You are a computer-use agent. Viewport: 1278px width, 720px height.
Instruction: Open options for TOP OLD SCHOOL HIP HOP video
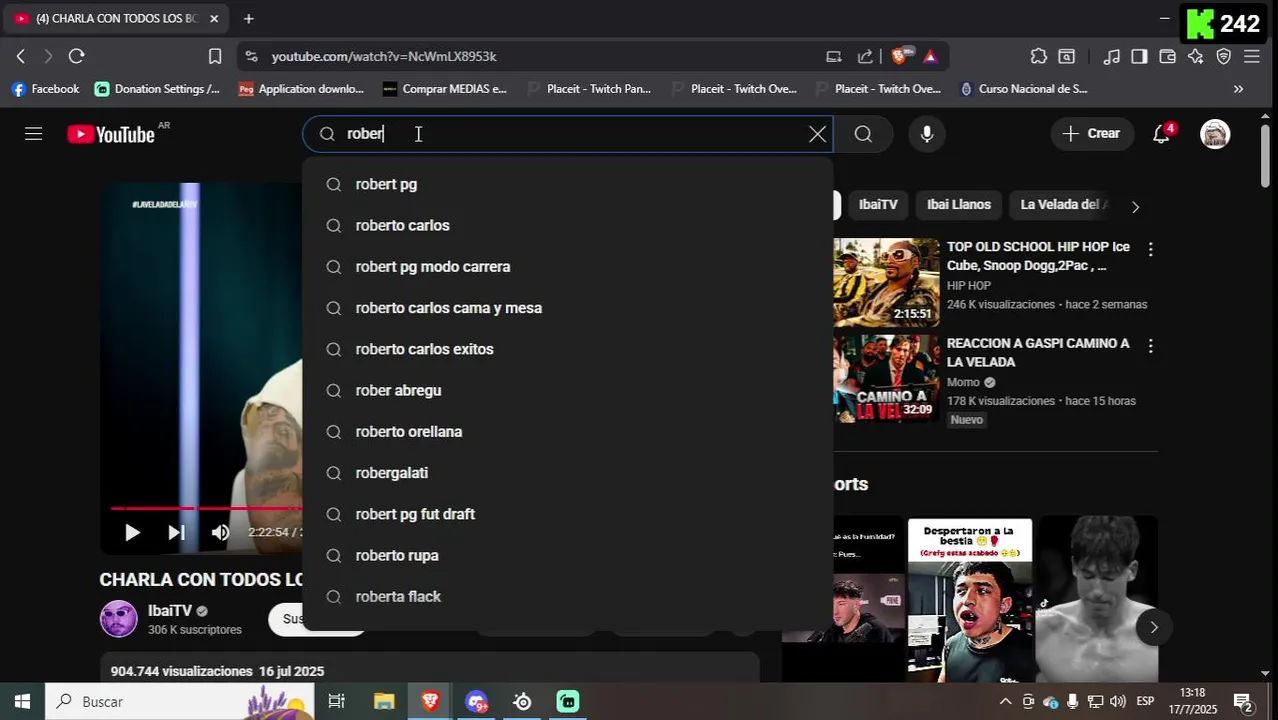(x=1150, y=250)
